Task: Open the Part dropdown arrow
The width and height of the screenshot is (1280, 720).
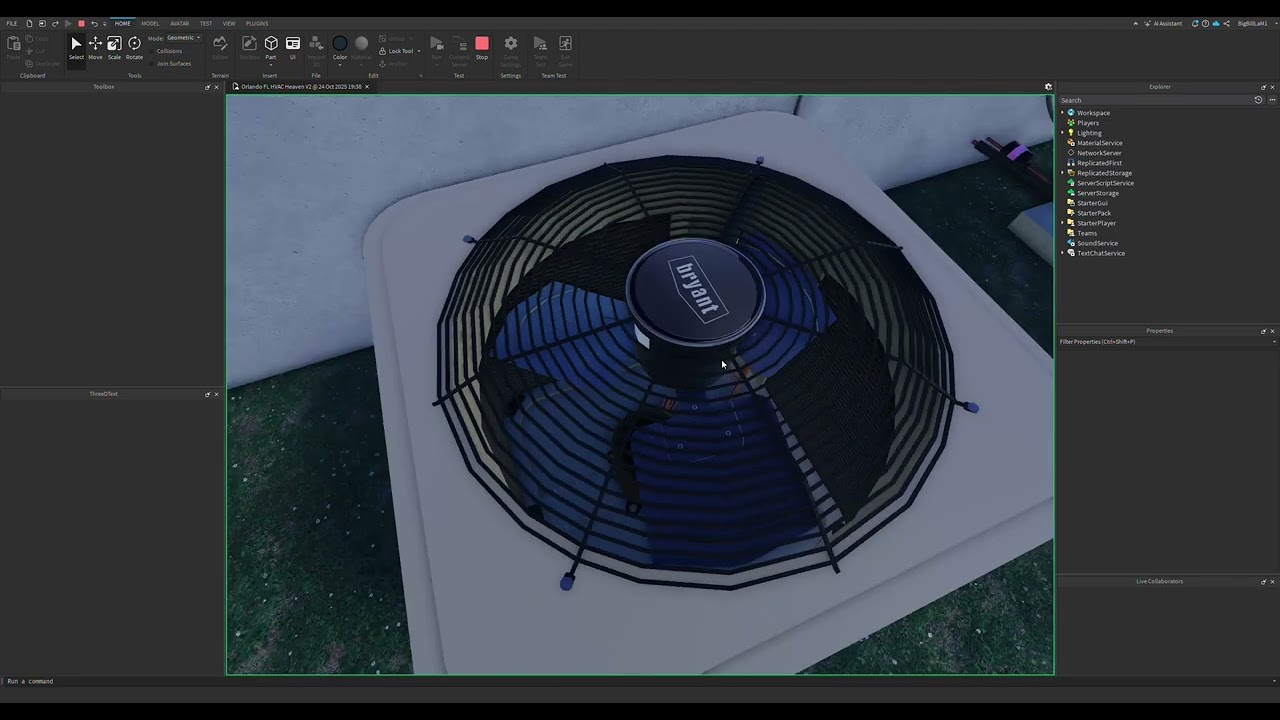Action: 271,64
